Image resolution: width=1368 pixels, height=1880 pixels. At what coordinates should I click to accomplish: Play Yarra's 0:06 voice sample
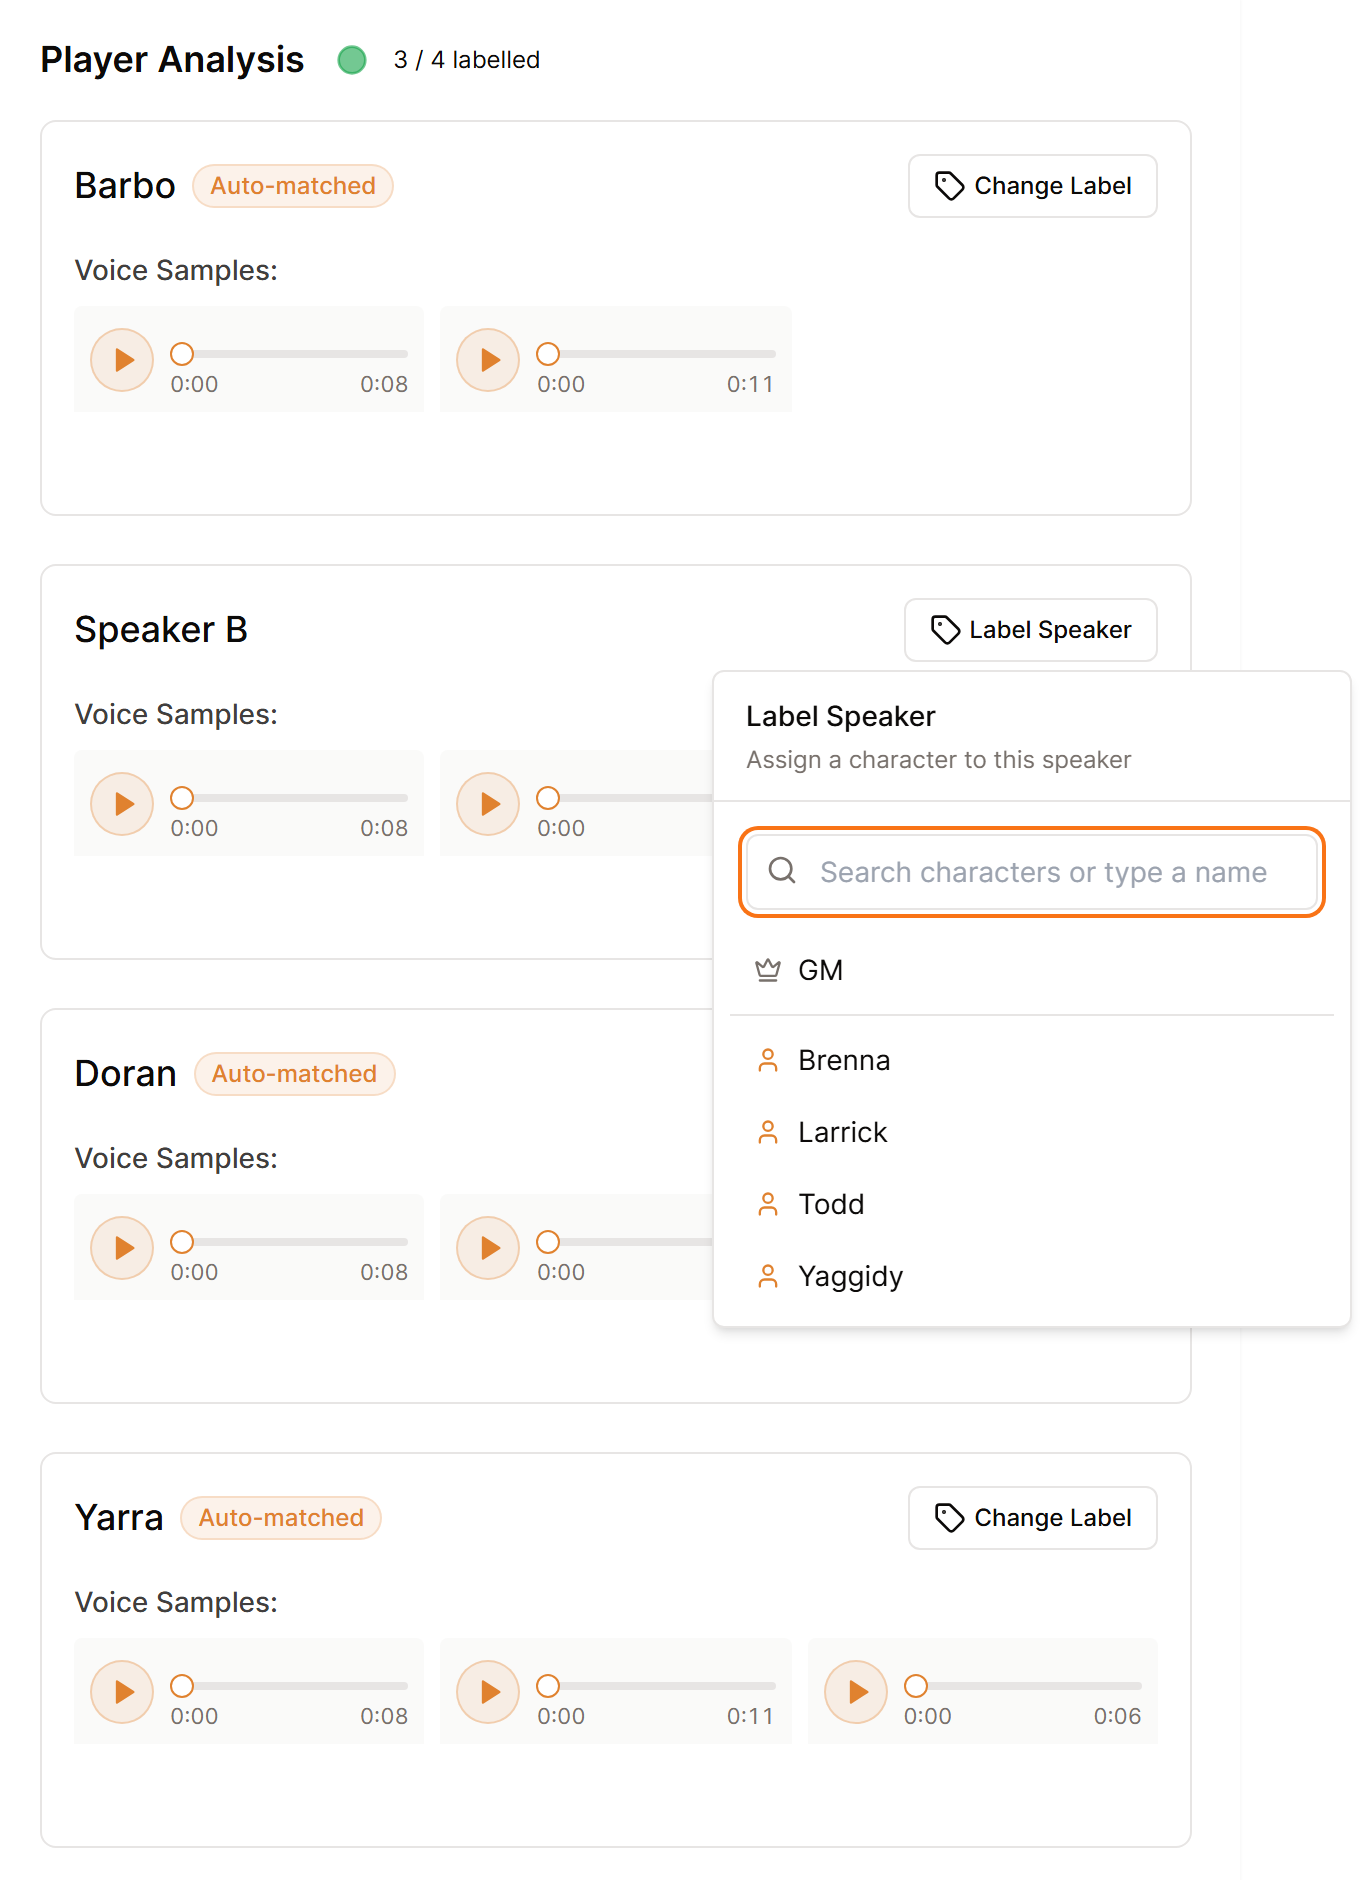[856, 1692]
